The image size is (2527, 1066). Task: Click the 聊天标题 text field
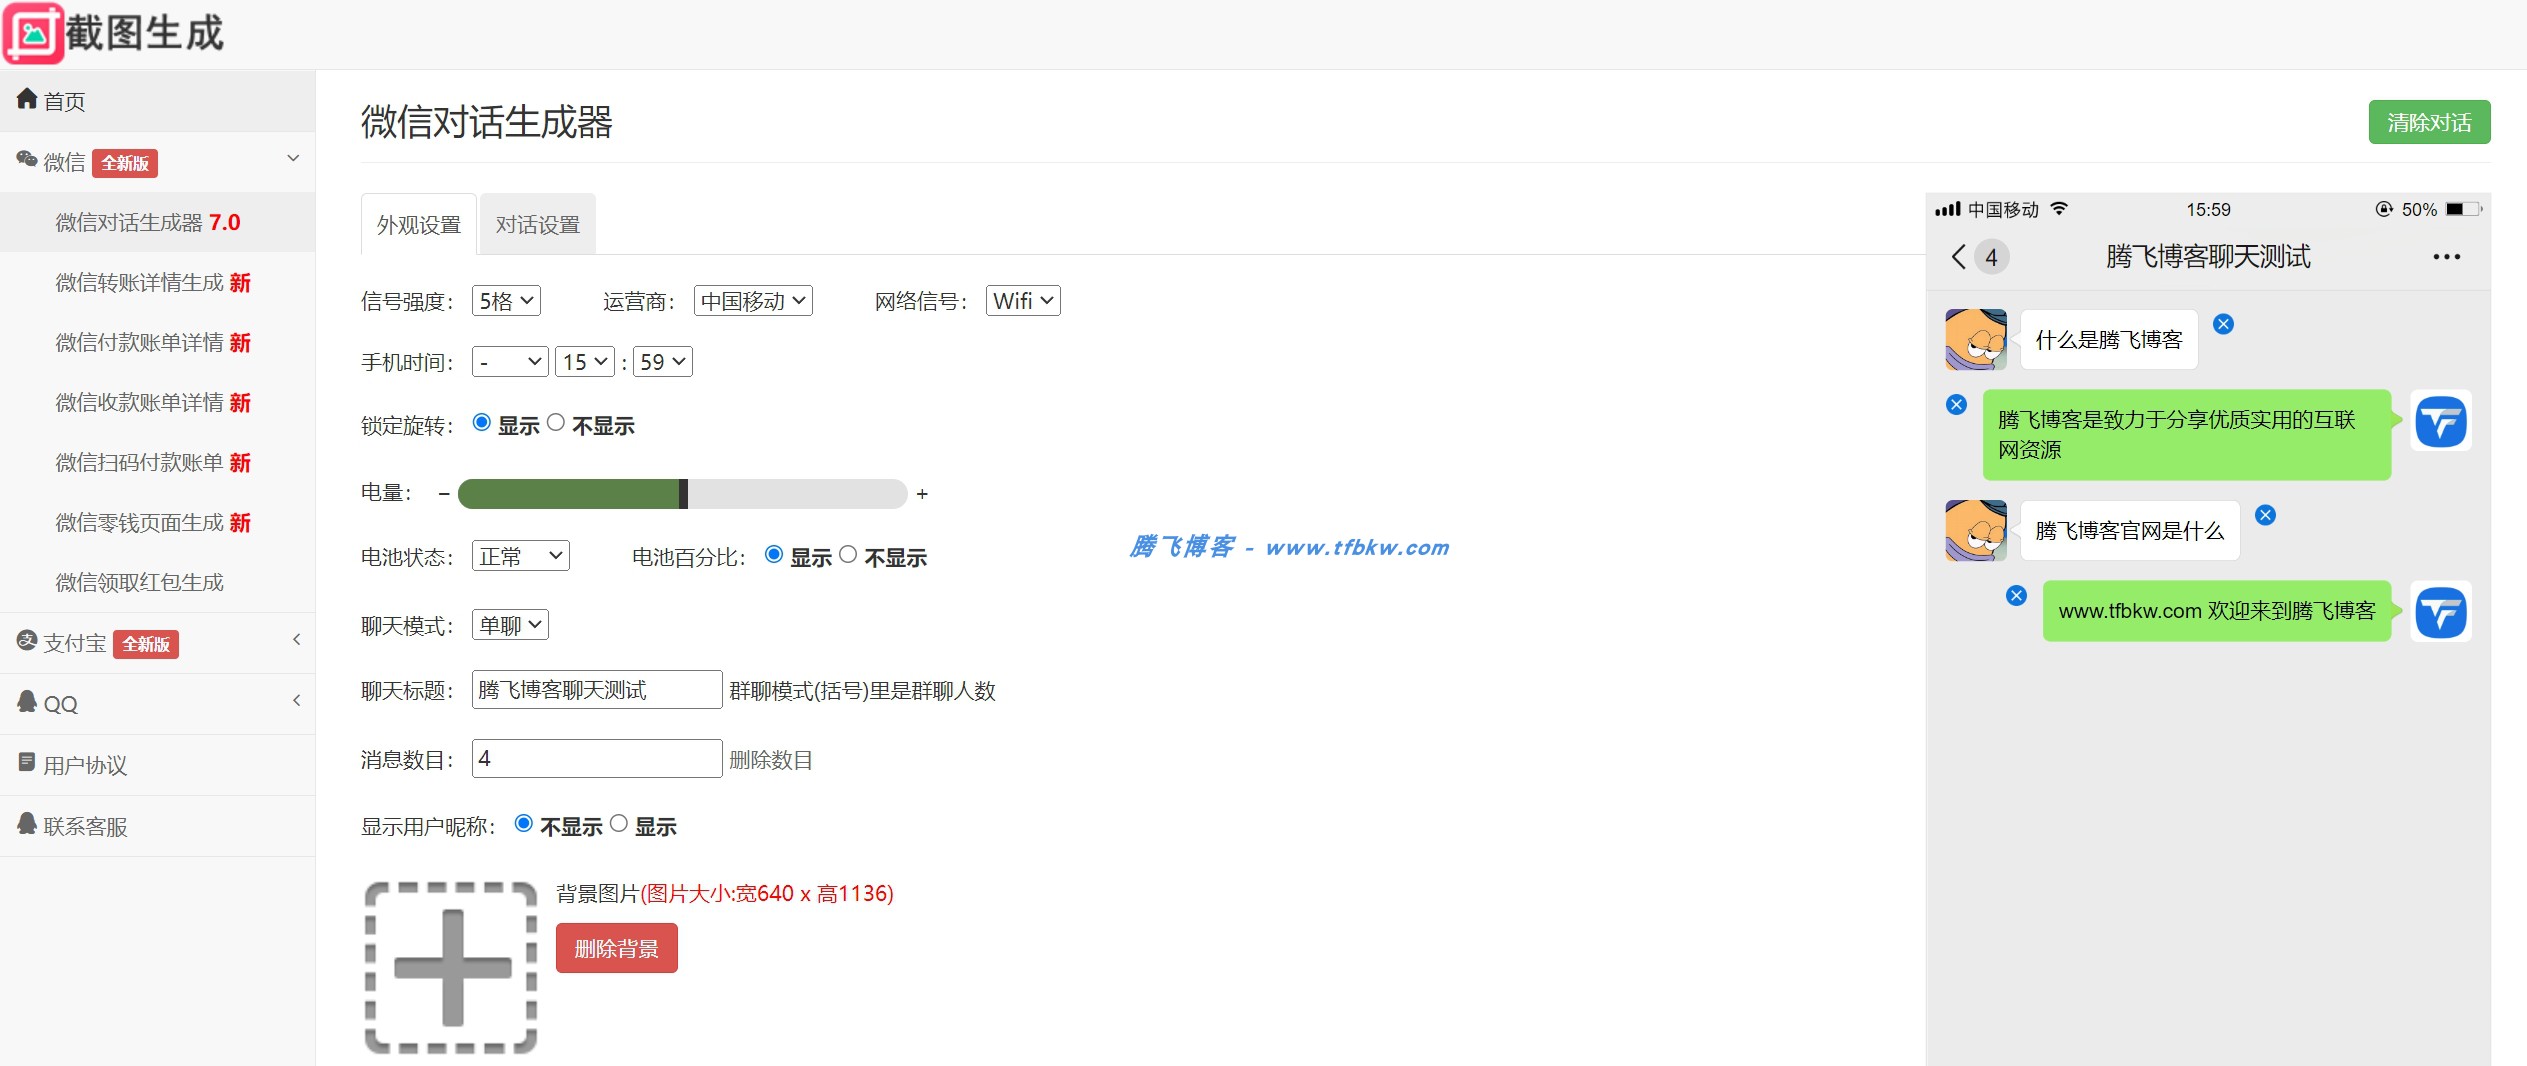(x=597, y=690)
